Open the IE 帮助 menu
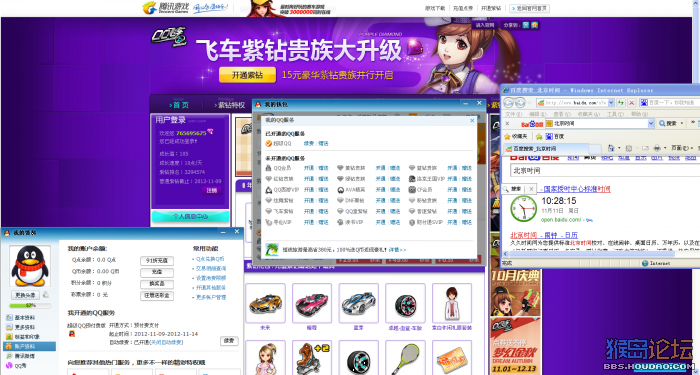The width and height of the screenshot is (700, 375). coord(640,114)
